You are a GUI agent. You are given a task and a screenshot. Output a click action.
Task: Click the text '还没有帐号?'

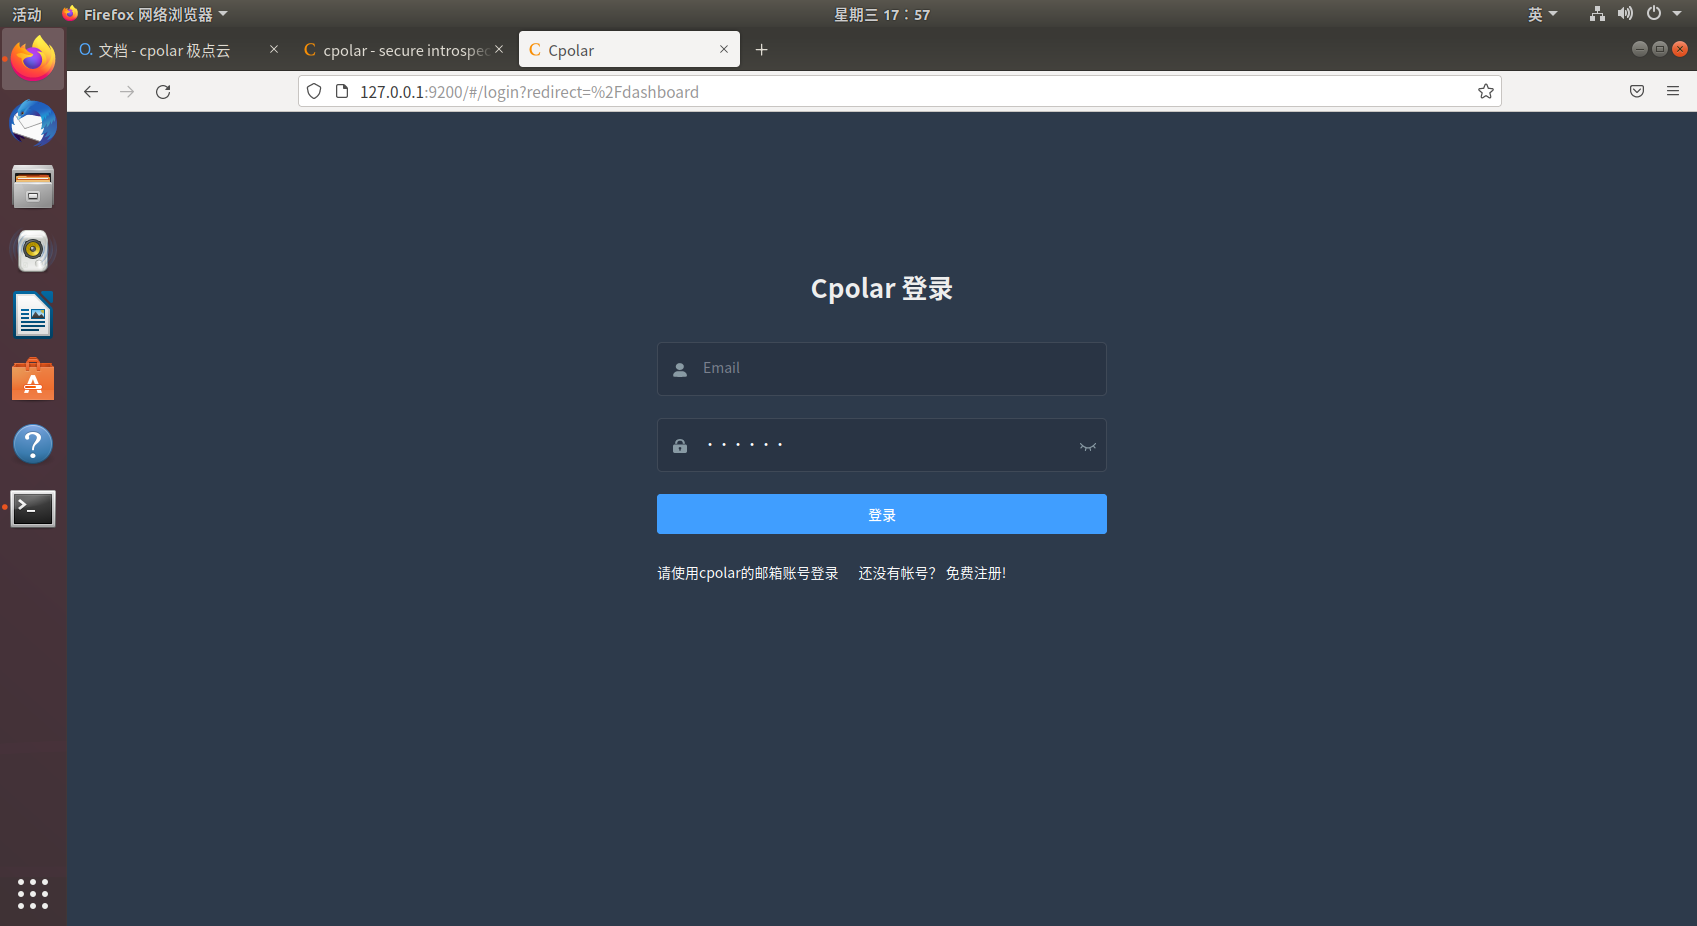tap(896, 573)
